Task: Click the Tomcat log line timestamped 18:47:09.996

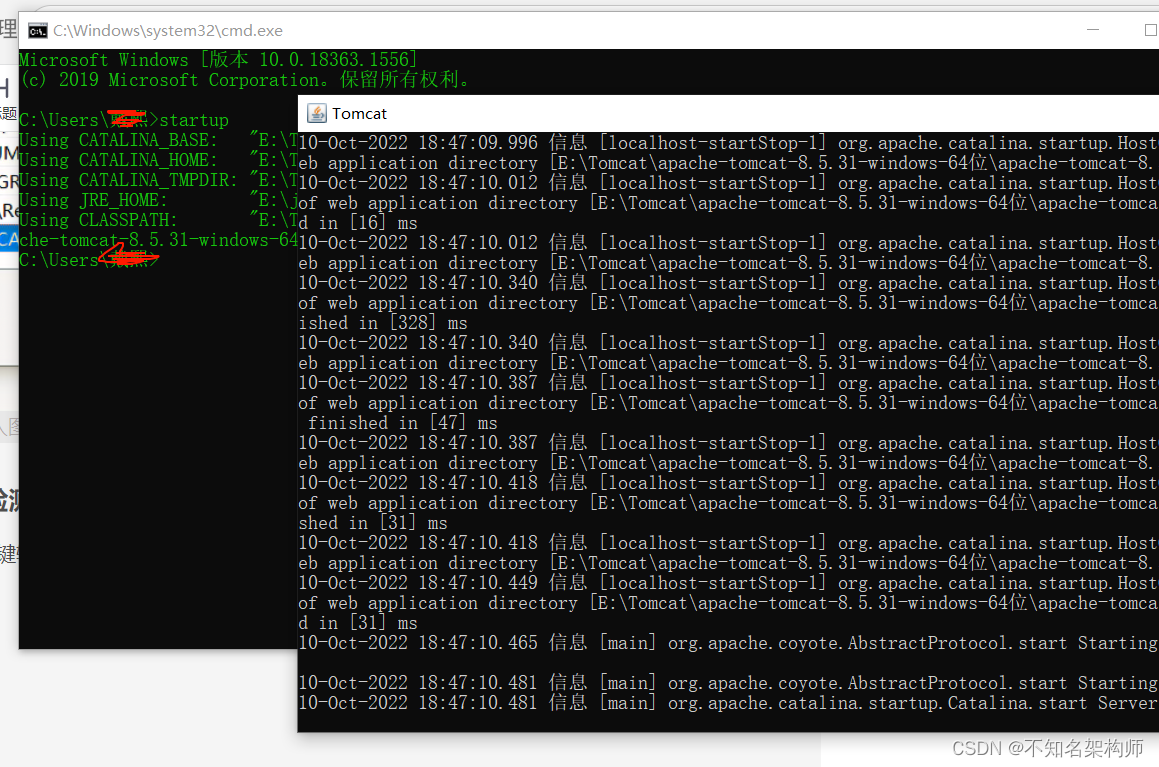Action: [x=728, y=143]
